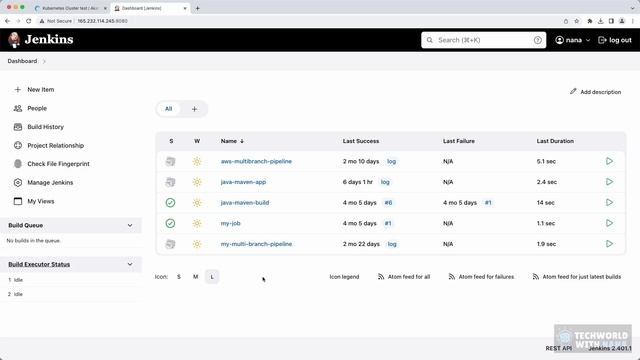Open aws-multibranch-pipeline job
Screen dimensions: 640x360
tap(256, 161)
